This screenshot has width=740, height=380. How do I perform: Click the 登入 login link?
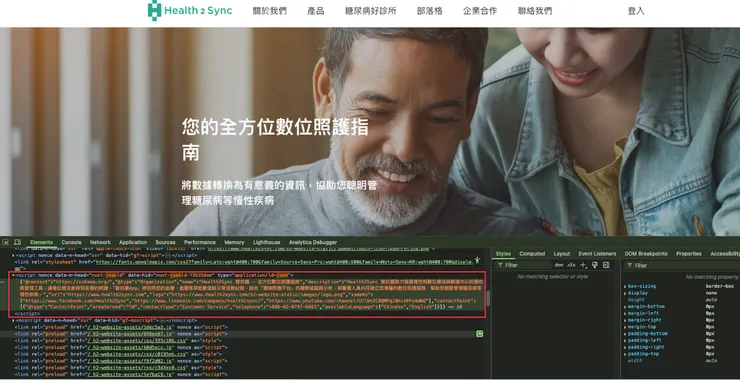tap(636, 11)
